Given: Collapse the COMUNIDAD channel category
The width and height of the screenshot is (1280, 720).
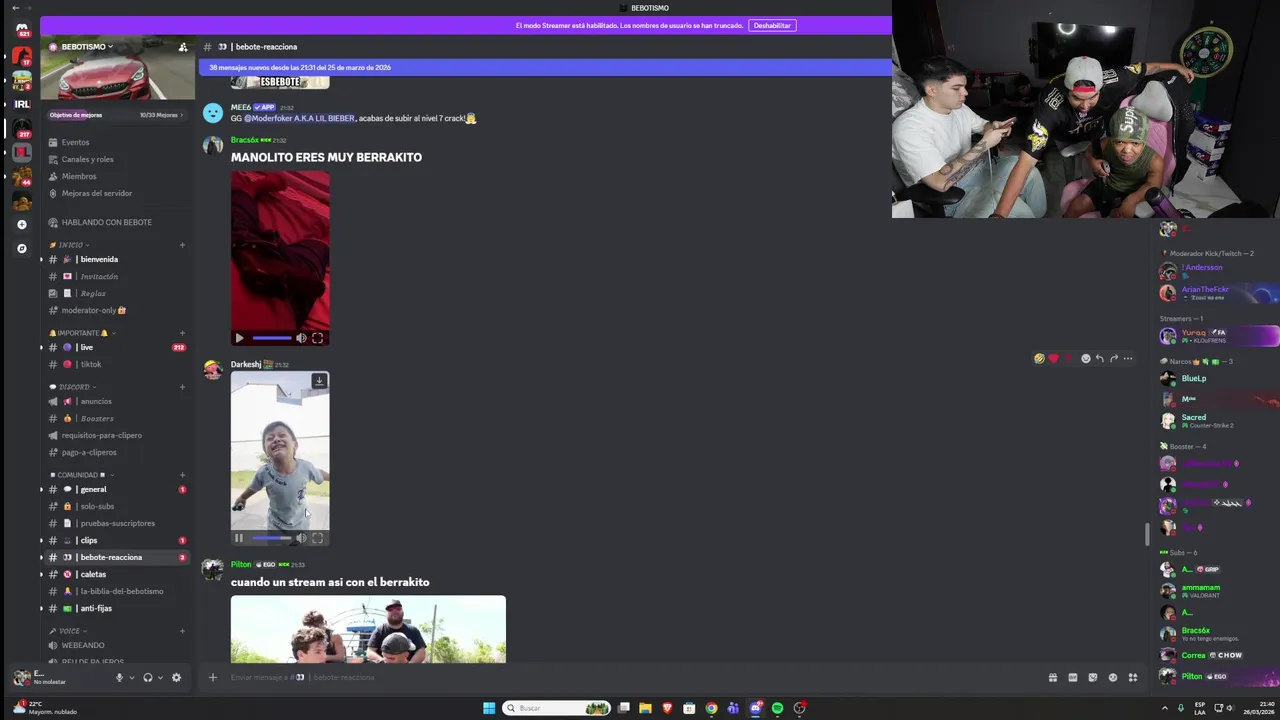Looking at the screenshot, I should click(x=83, y=475).
